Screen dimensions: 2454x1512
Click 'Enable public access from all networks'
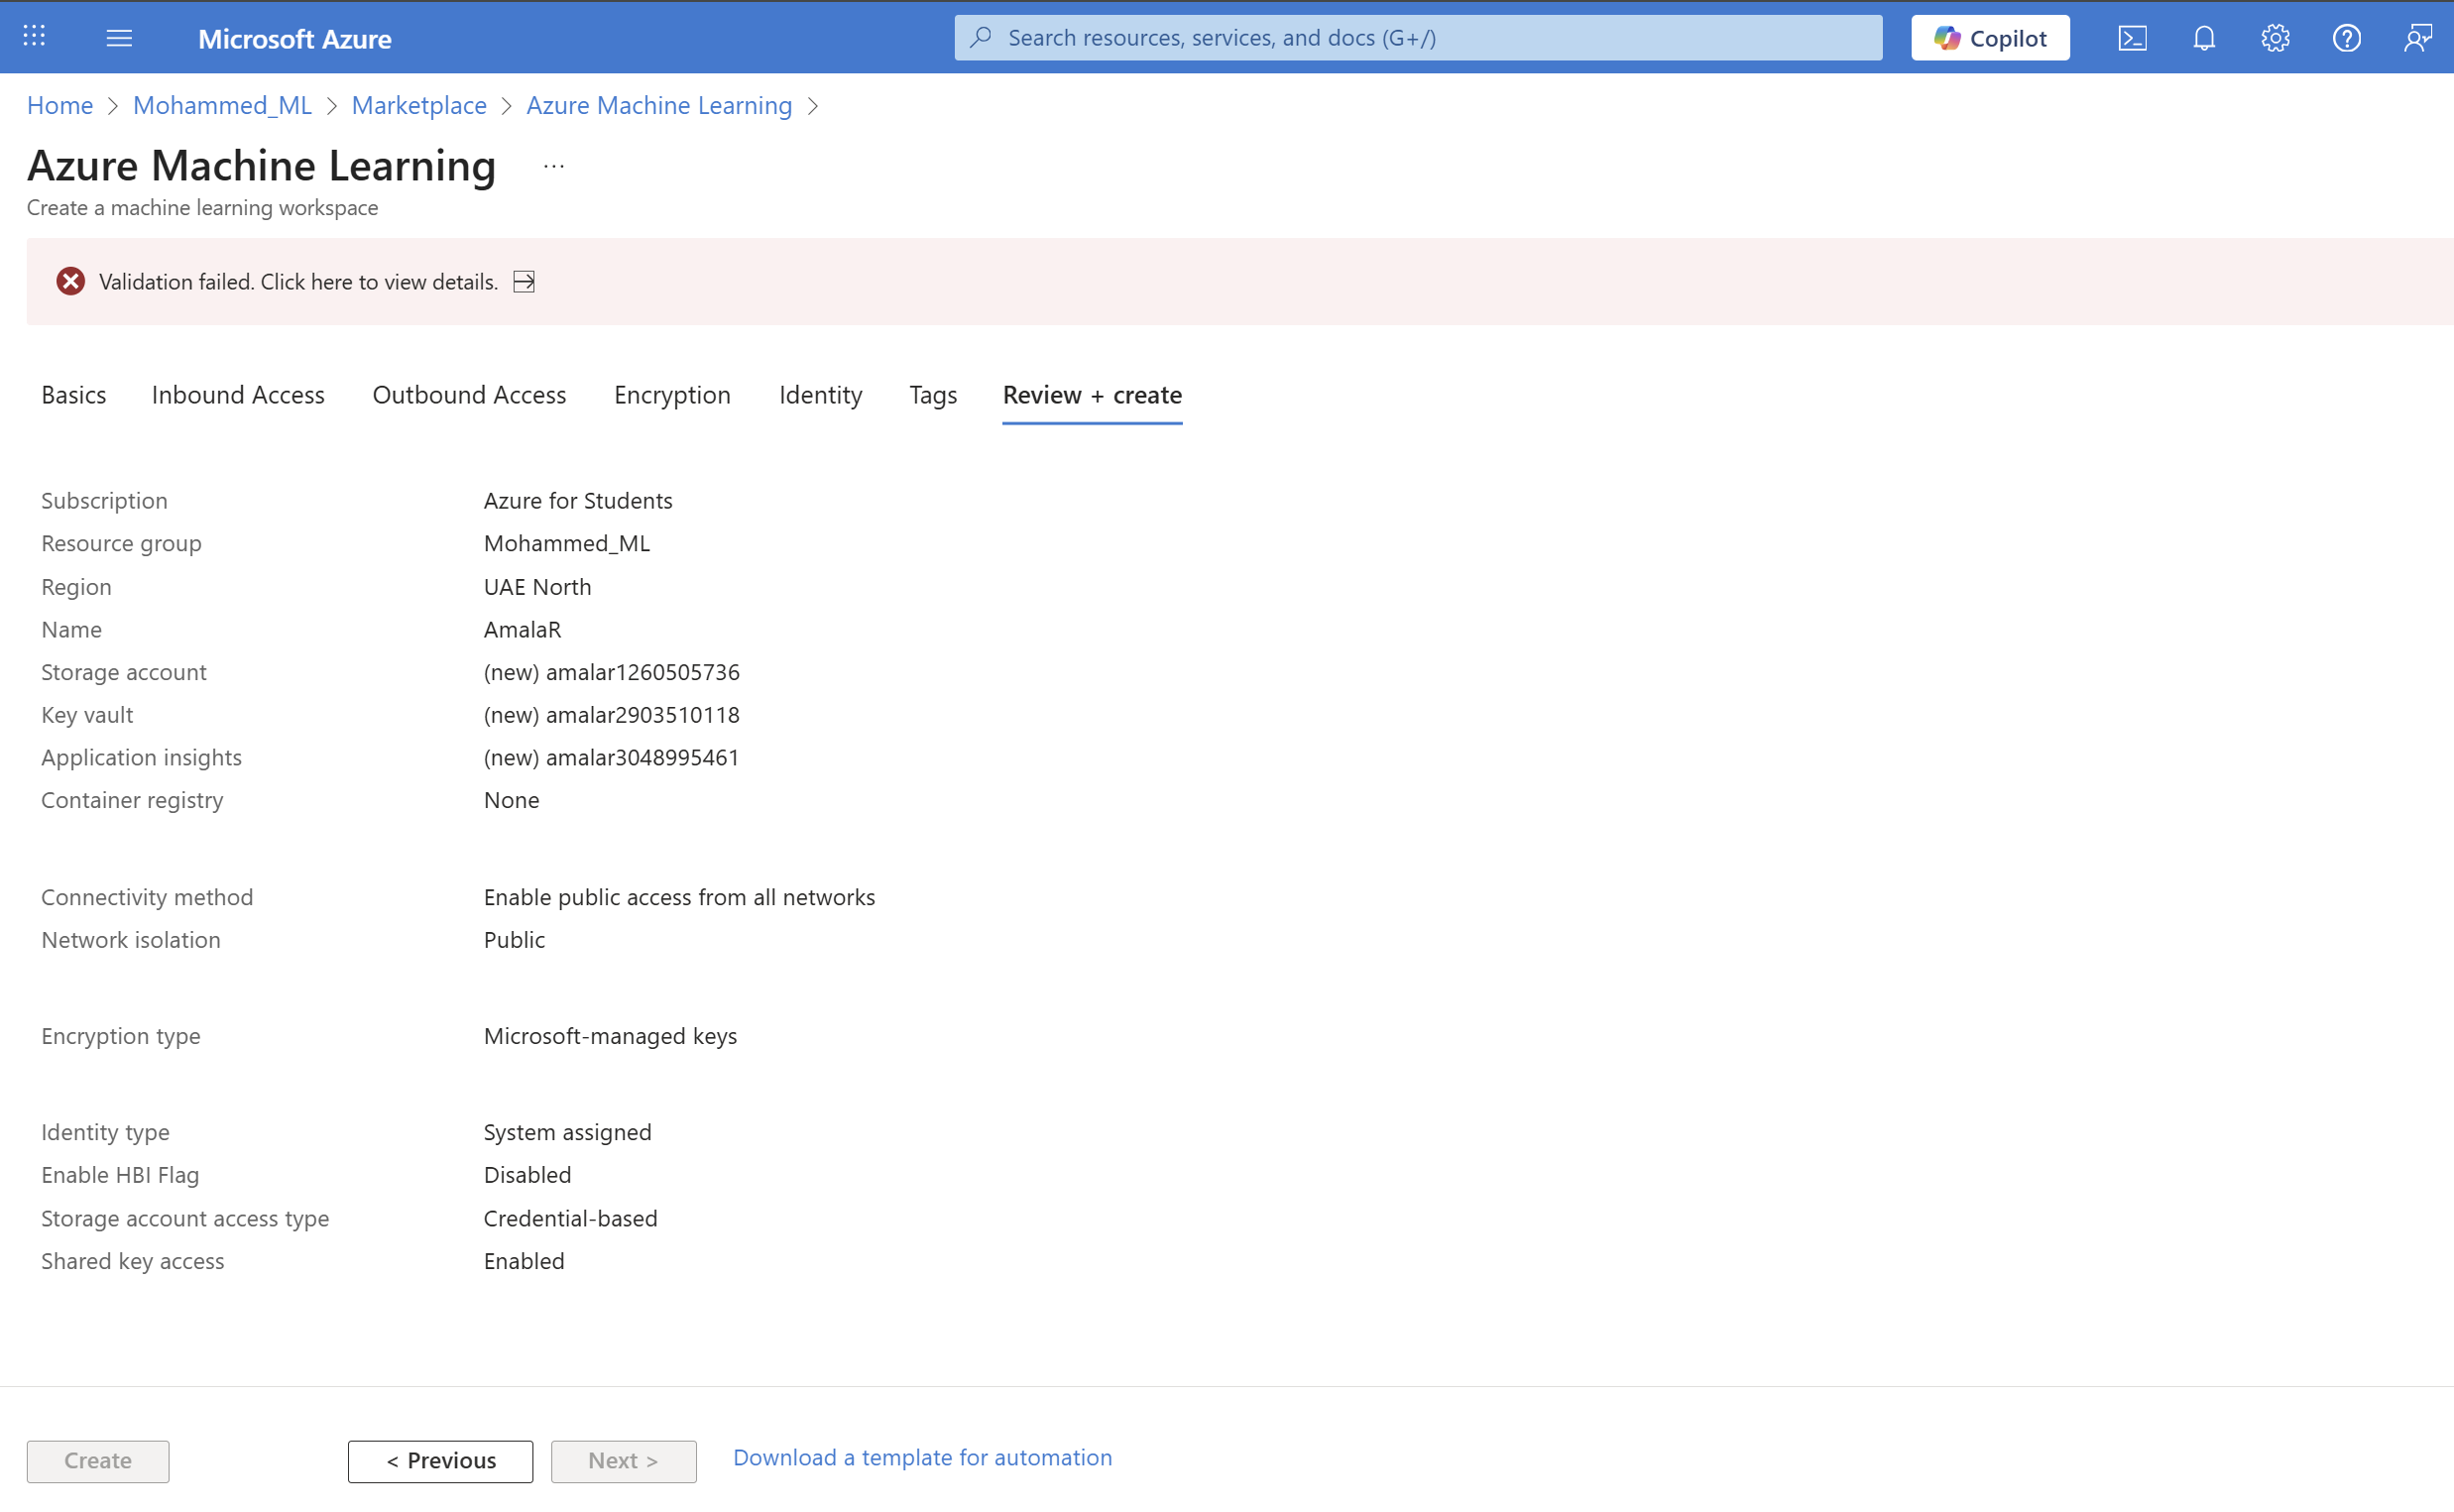coord(679,897)
